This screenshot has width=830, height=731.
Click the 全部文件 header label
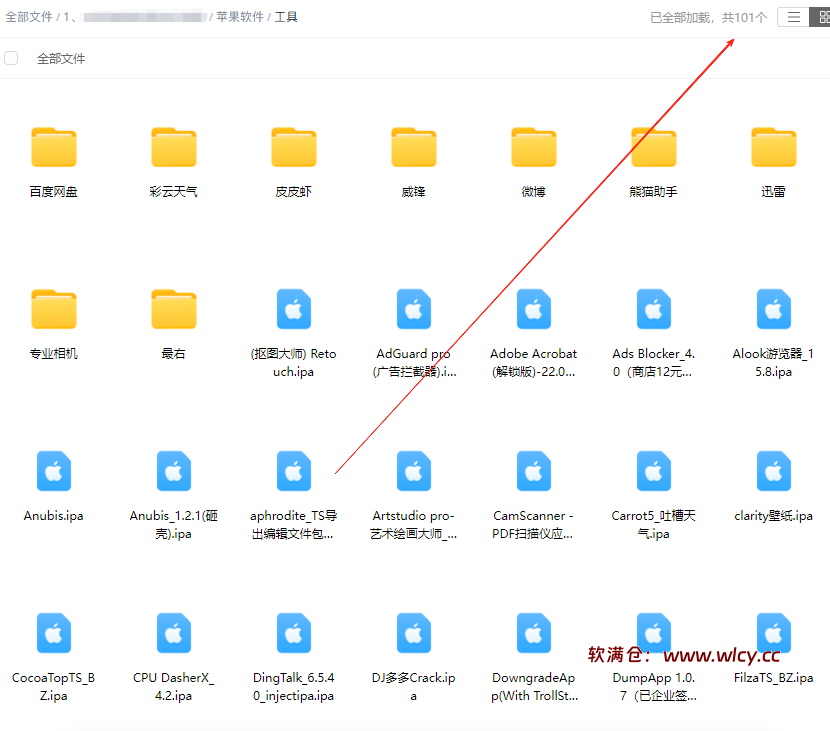(61, 58)
